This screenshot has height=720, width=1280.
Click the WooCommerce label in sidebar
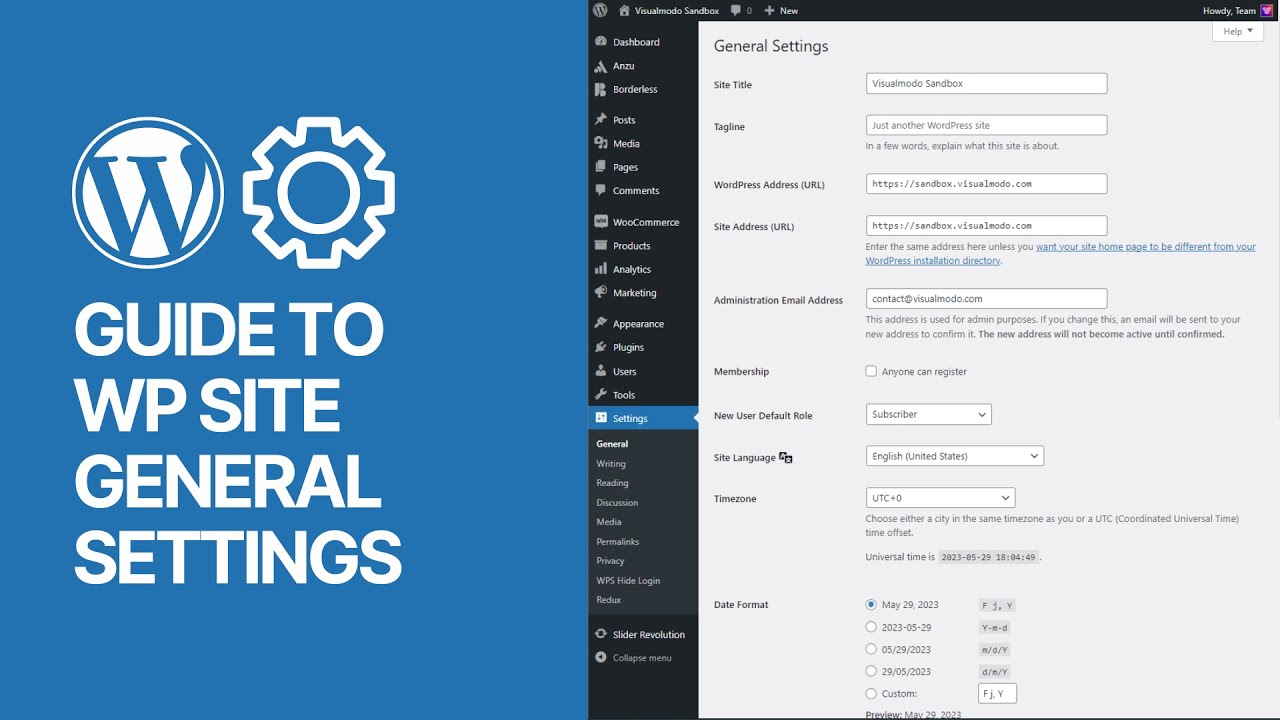[646, 222]
